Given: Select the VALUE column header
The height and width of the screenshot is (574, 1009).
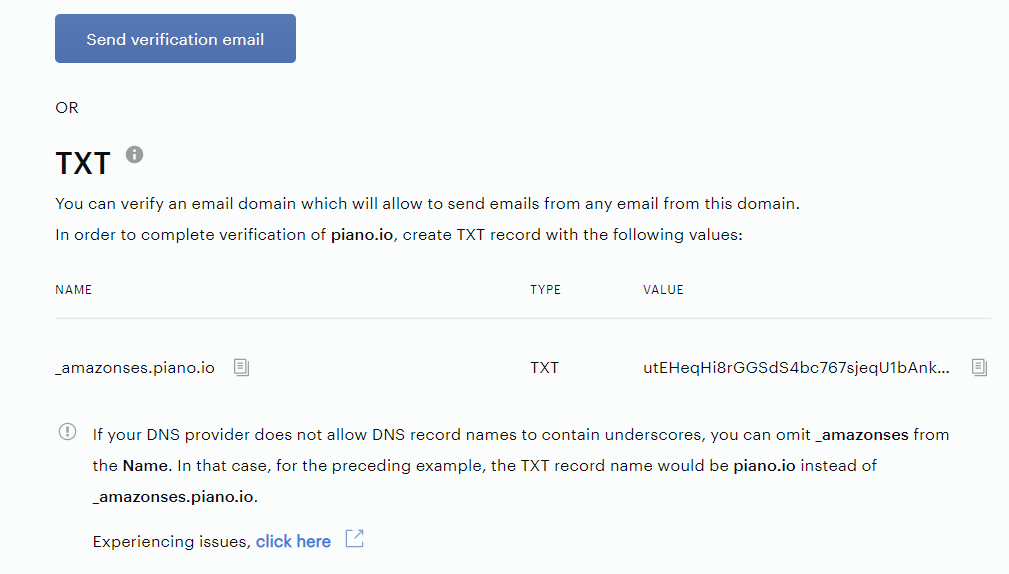Looking at the screenshot, I should (663, 290).
